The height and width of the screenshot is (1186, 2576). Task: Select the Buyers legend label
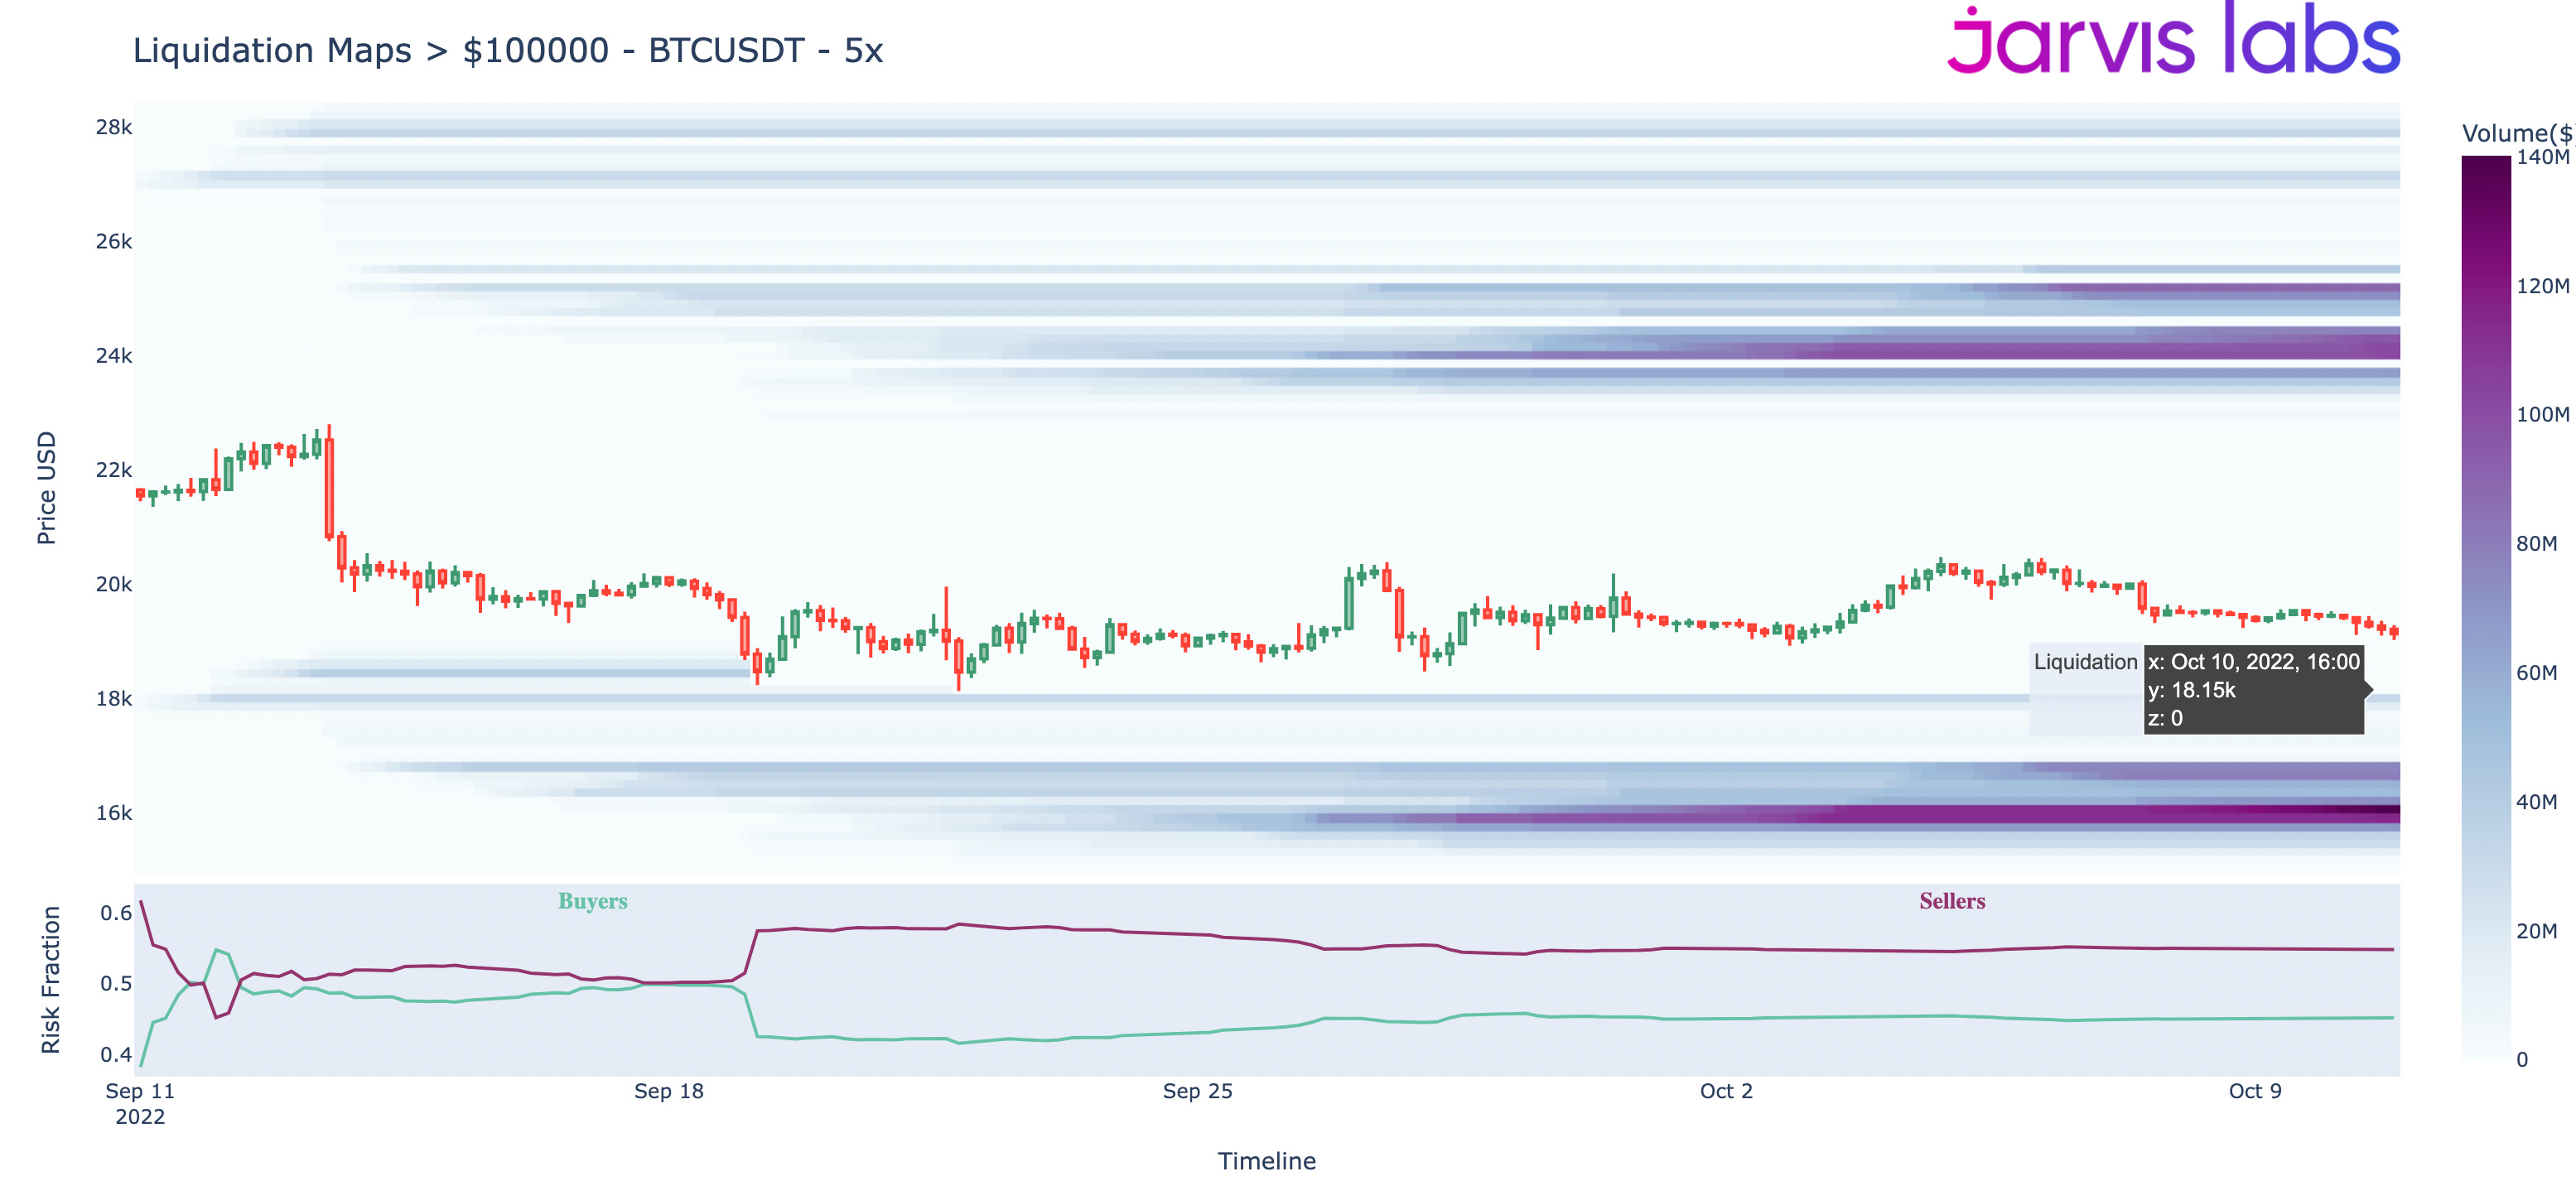[x=592, y=901]
